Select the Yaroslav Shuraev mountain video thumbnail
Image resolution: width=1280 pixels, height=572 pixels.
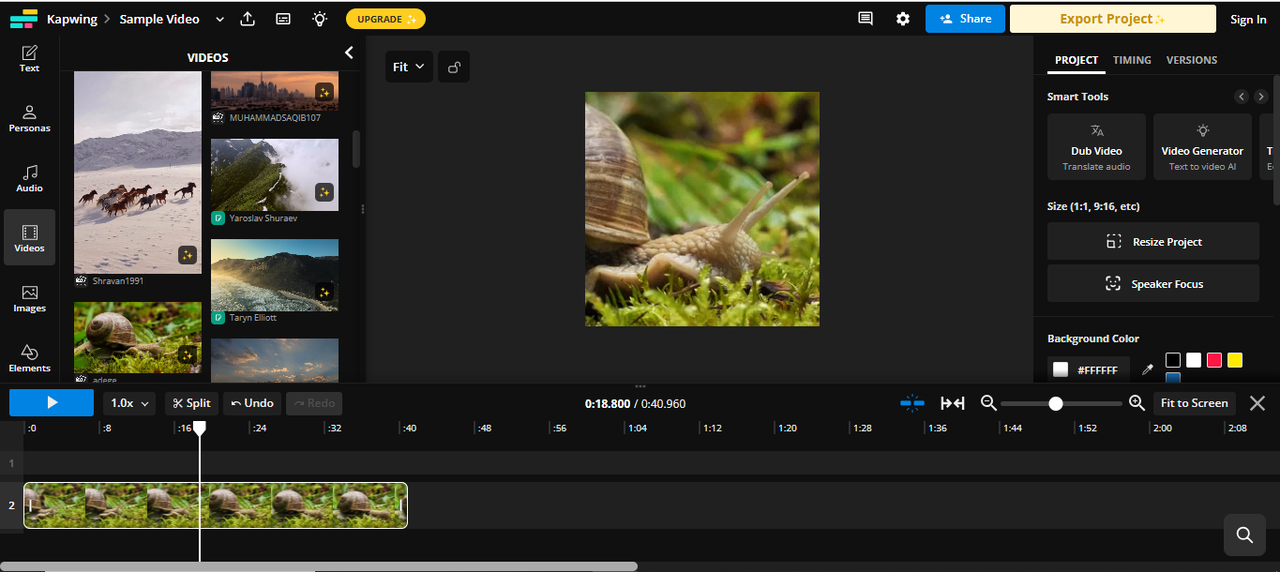(x=274, y=175)
